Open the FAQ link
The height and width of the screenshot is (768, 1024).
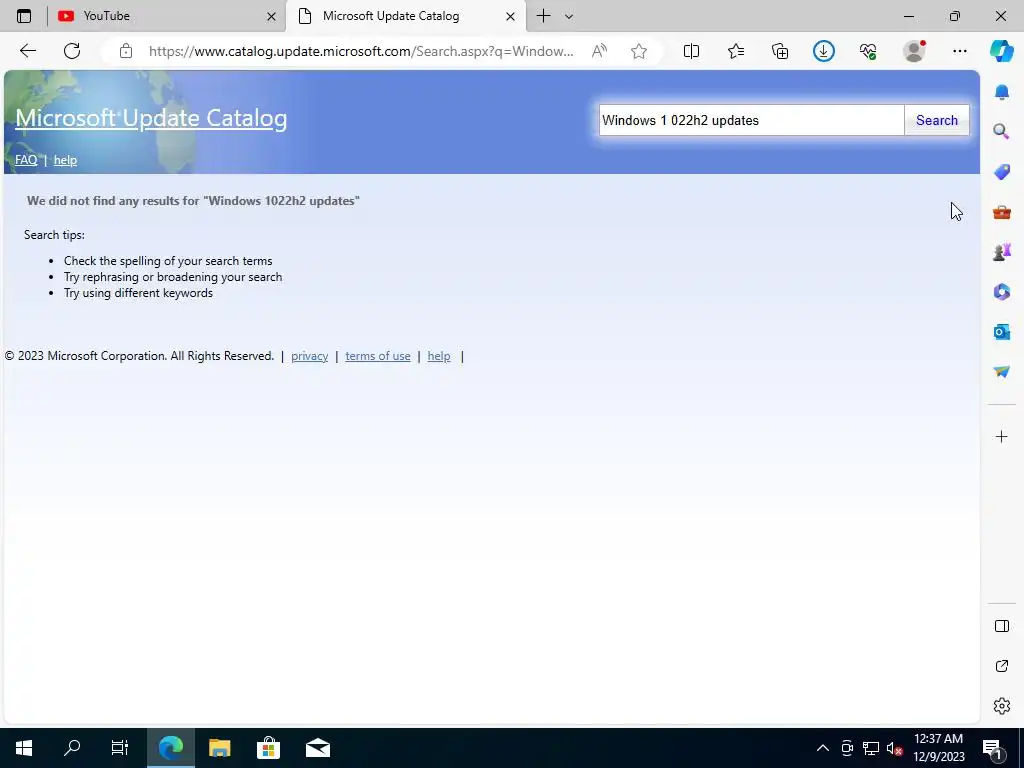point(26,160)
